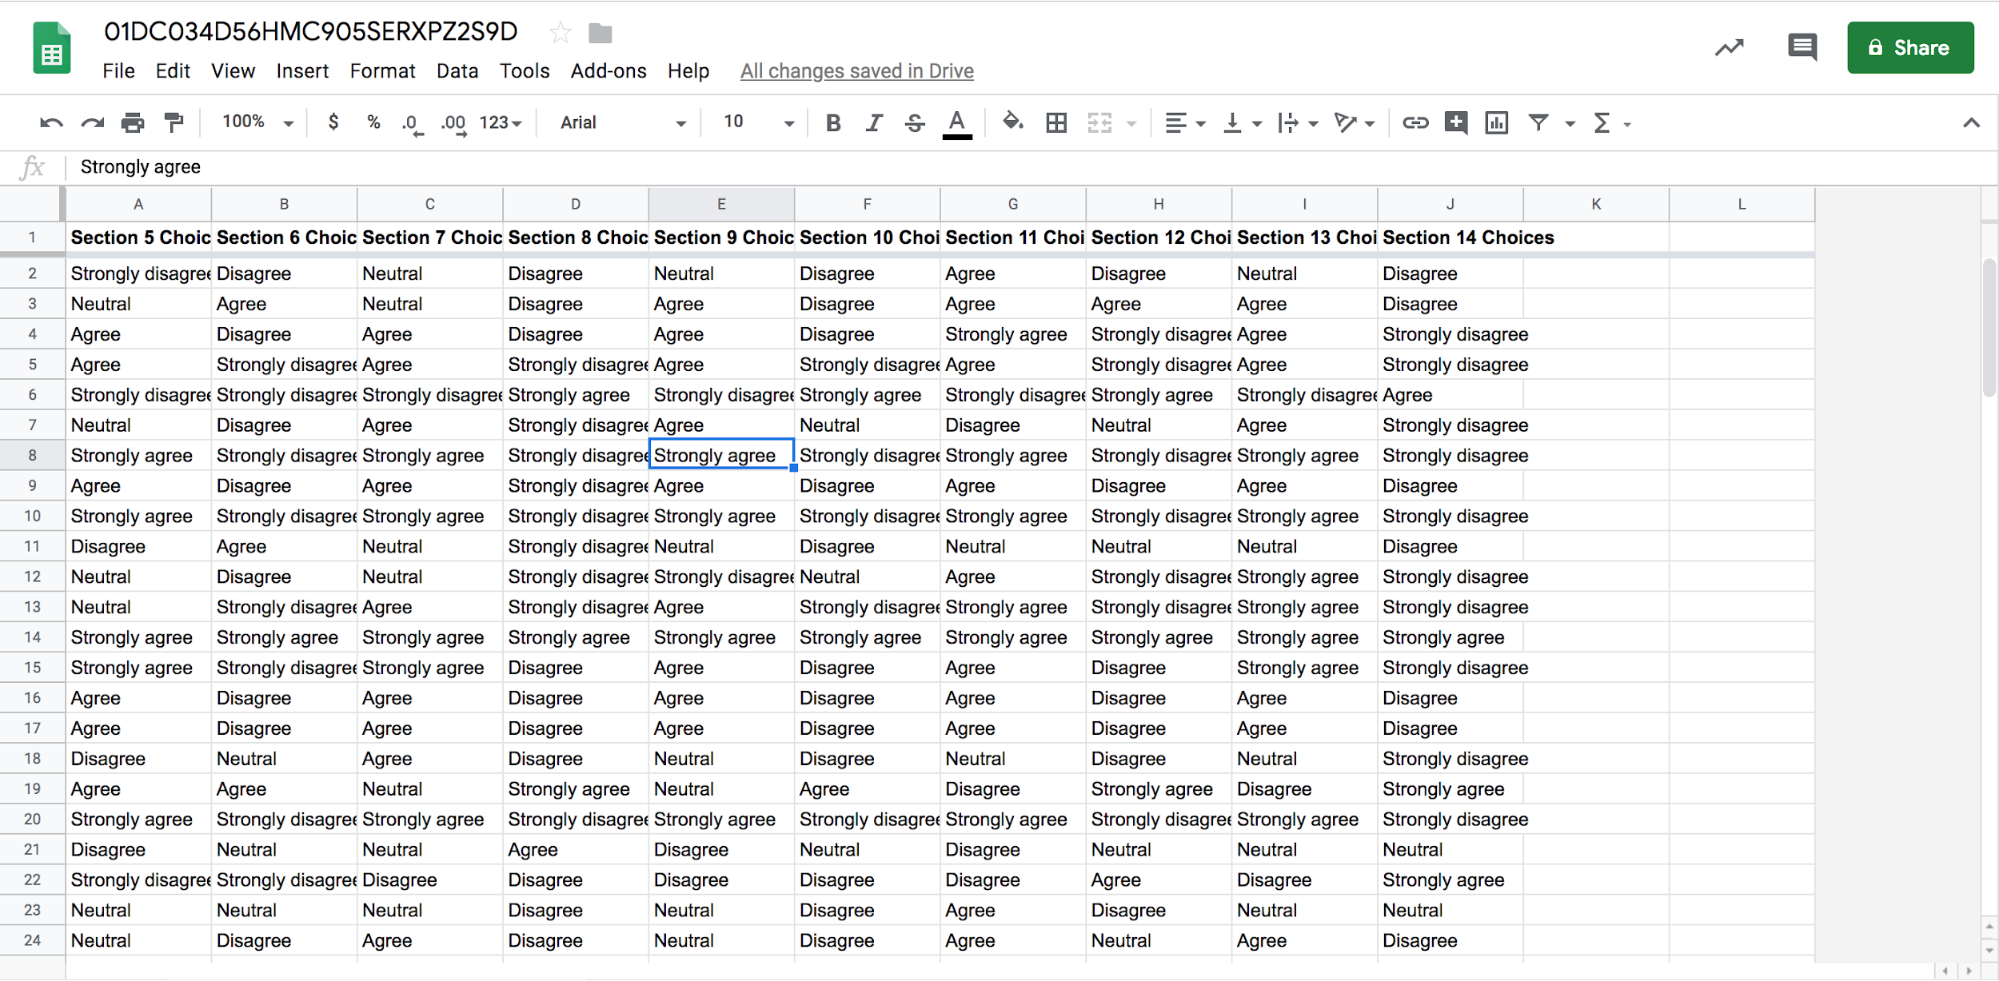Viewport: 1999px width, 981px height.
Task: Open the Borders grid icon
Action: (x=1056, y=123)
